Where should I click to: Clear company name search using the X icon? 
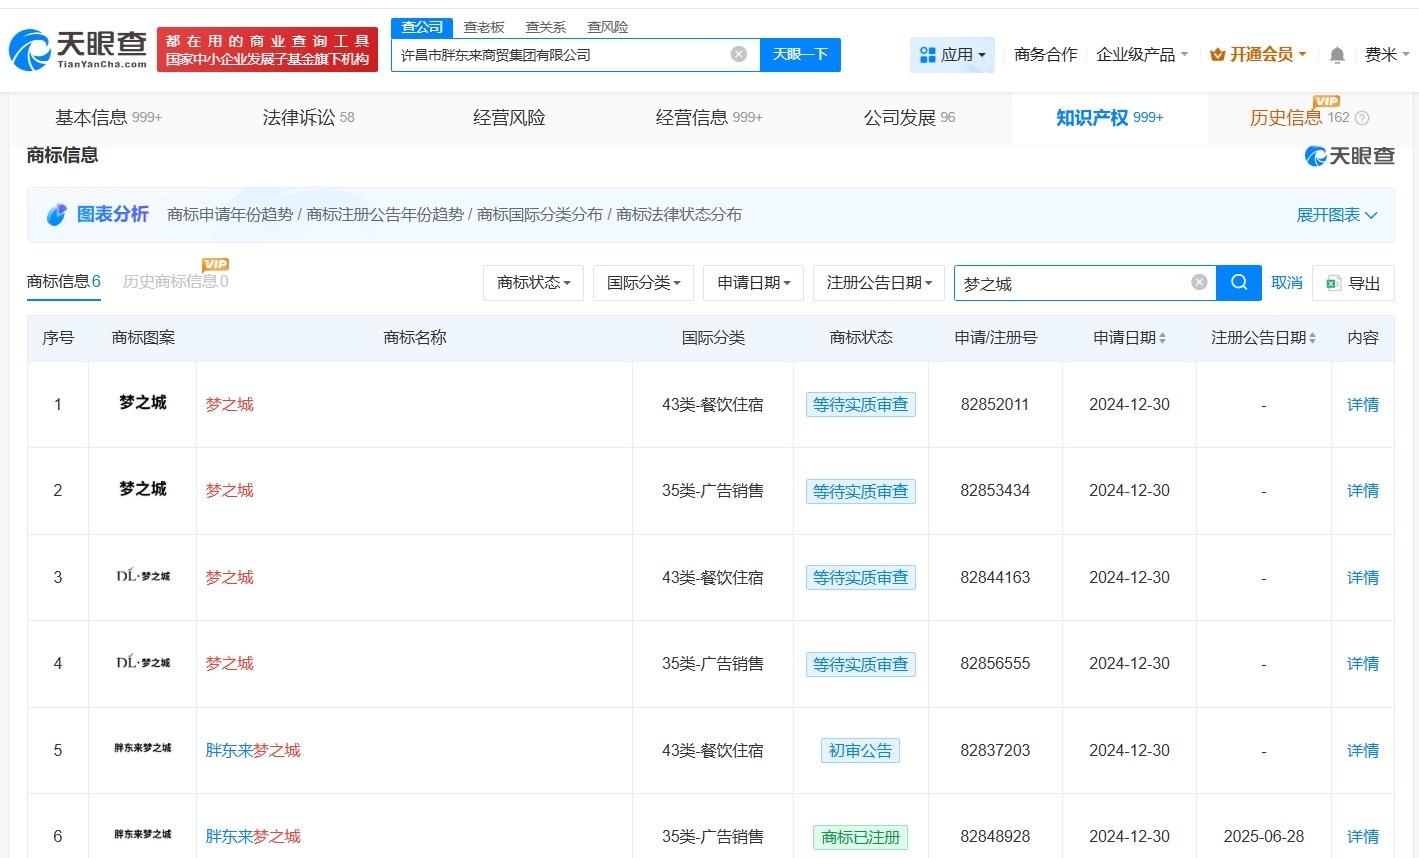tap(738, 55)
